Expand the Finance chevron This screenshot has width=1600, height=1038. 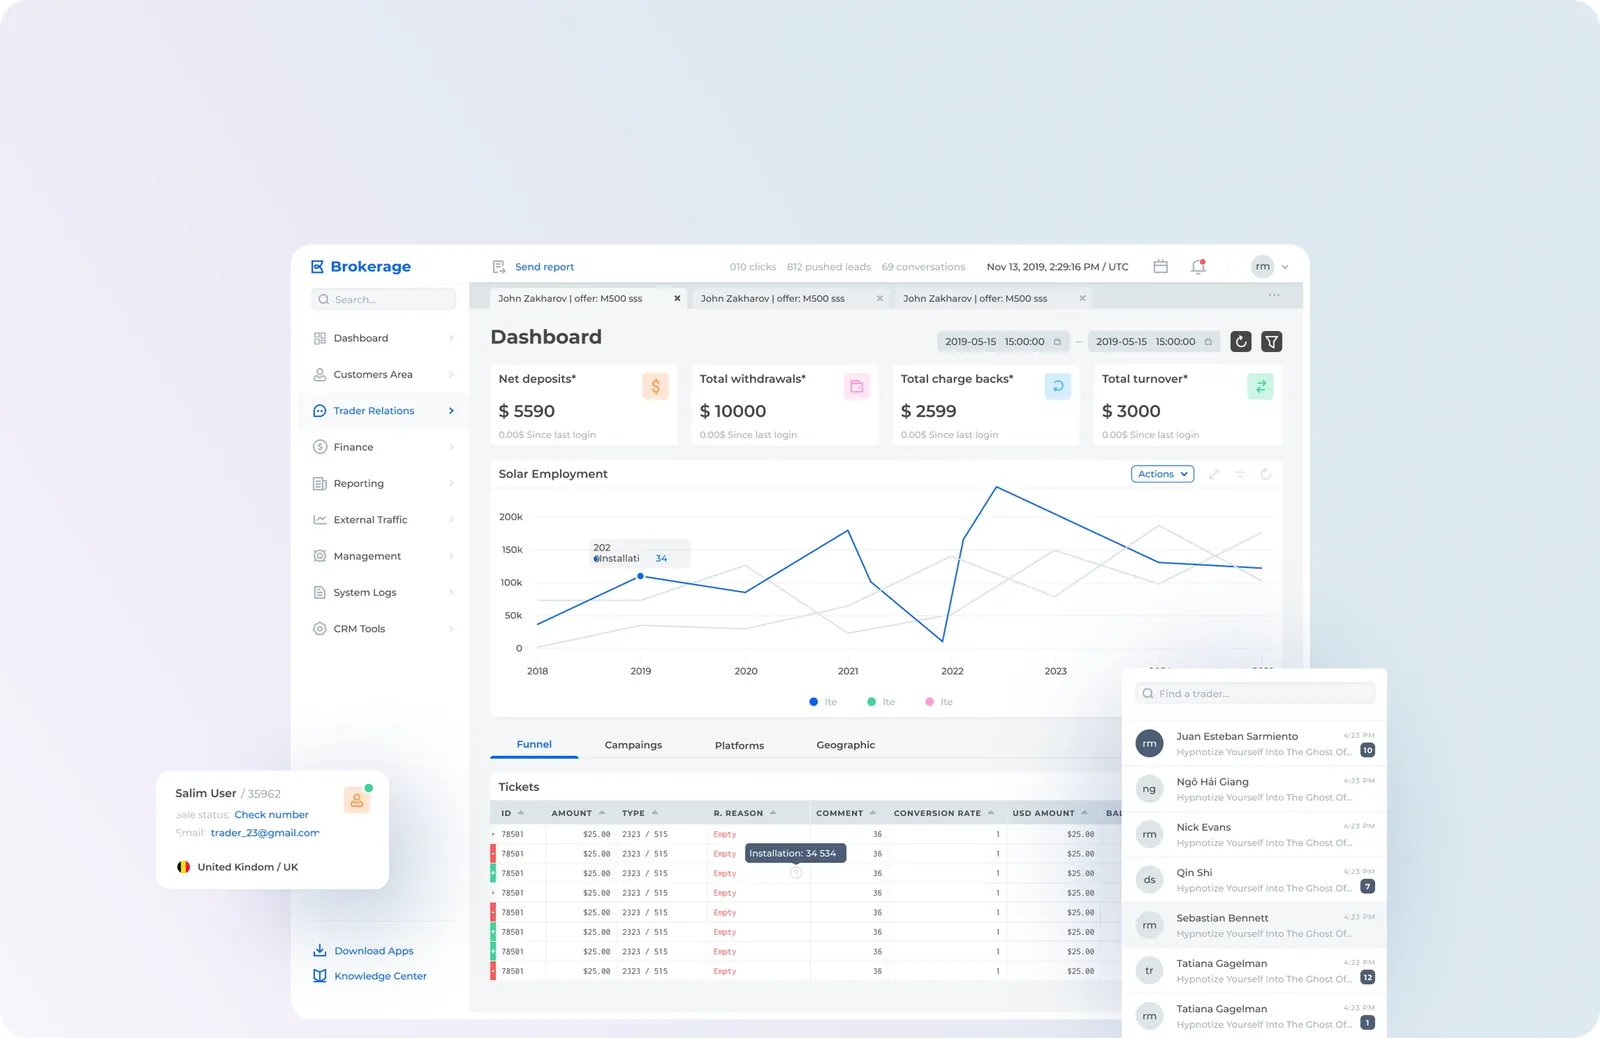pyautogui.click(x=451, y=447)
